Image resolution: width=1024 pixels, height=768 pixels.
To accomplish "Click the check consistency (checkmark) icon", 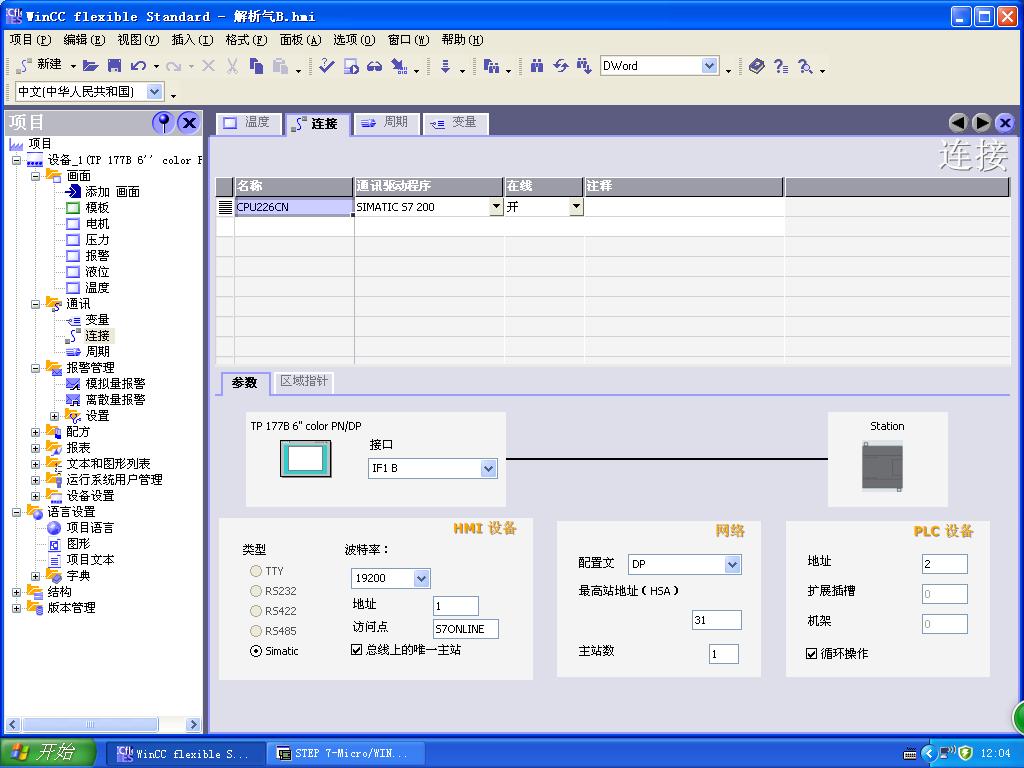I will pos(327,65).
